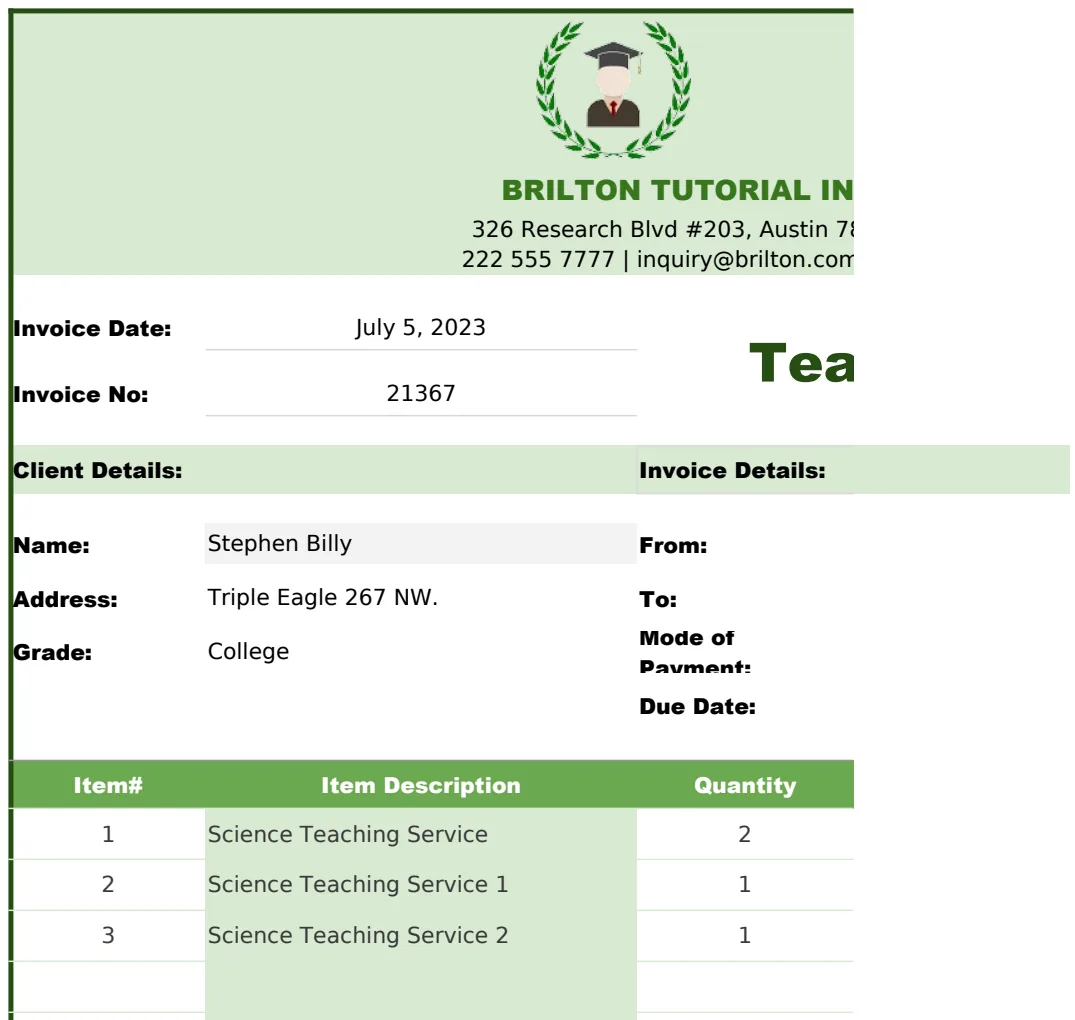The image size is (1075, 1020).
Task: Select the To label
Action: 658,600
